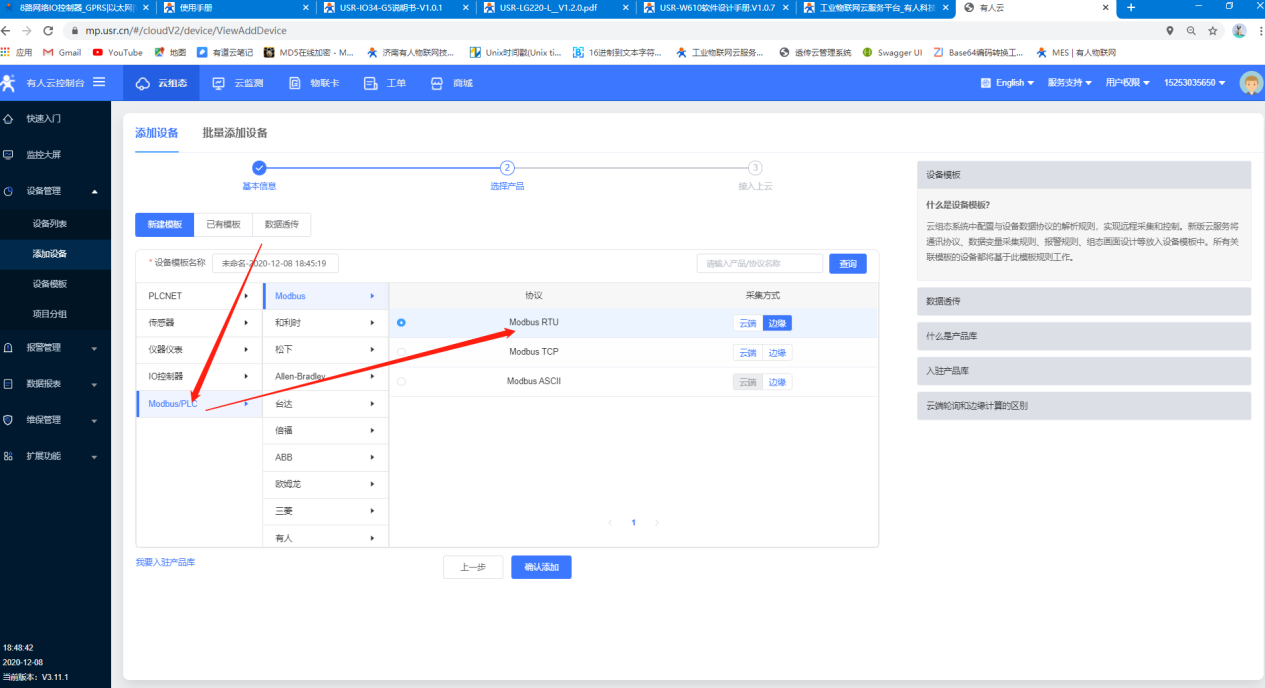Open 监控大屏 in the sidebar
Screen dimensions: 1265x688
(43, 155)
